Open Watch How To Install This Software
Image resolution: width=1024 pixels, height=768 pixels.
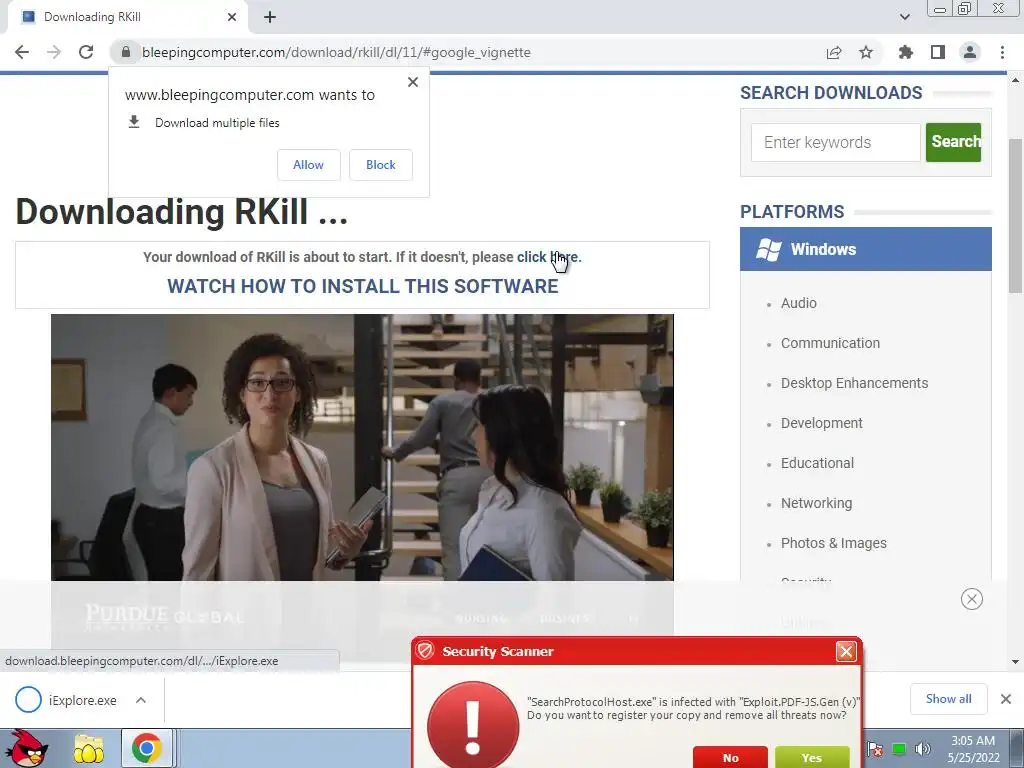tap(362, 286)
